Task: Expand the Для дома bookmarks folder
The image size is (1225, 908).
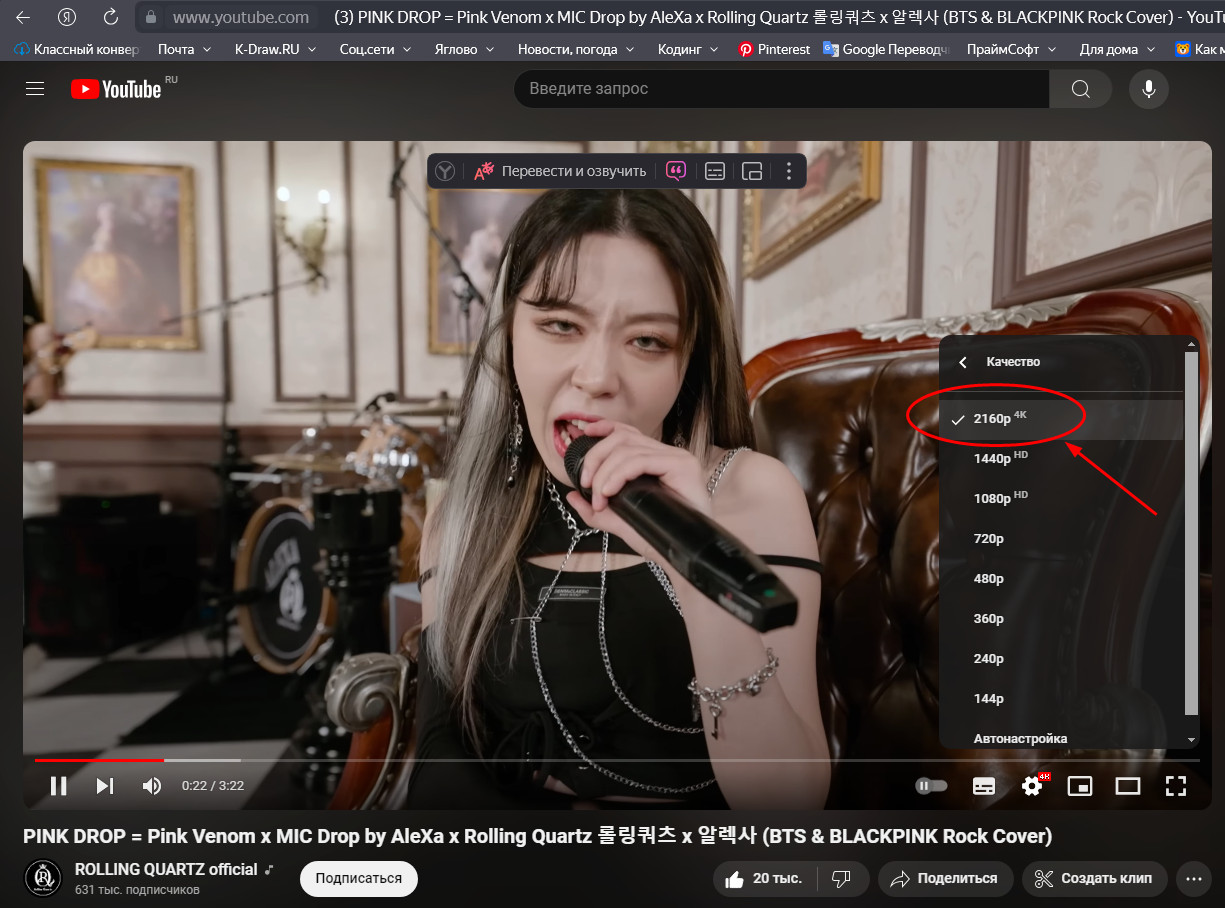Action: click(x=1117, y=49)
